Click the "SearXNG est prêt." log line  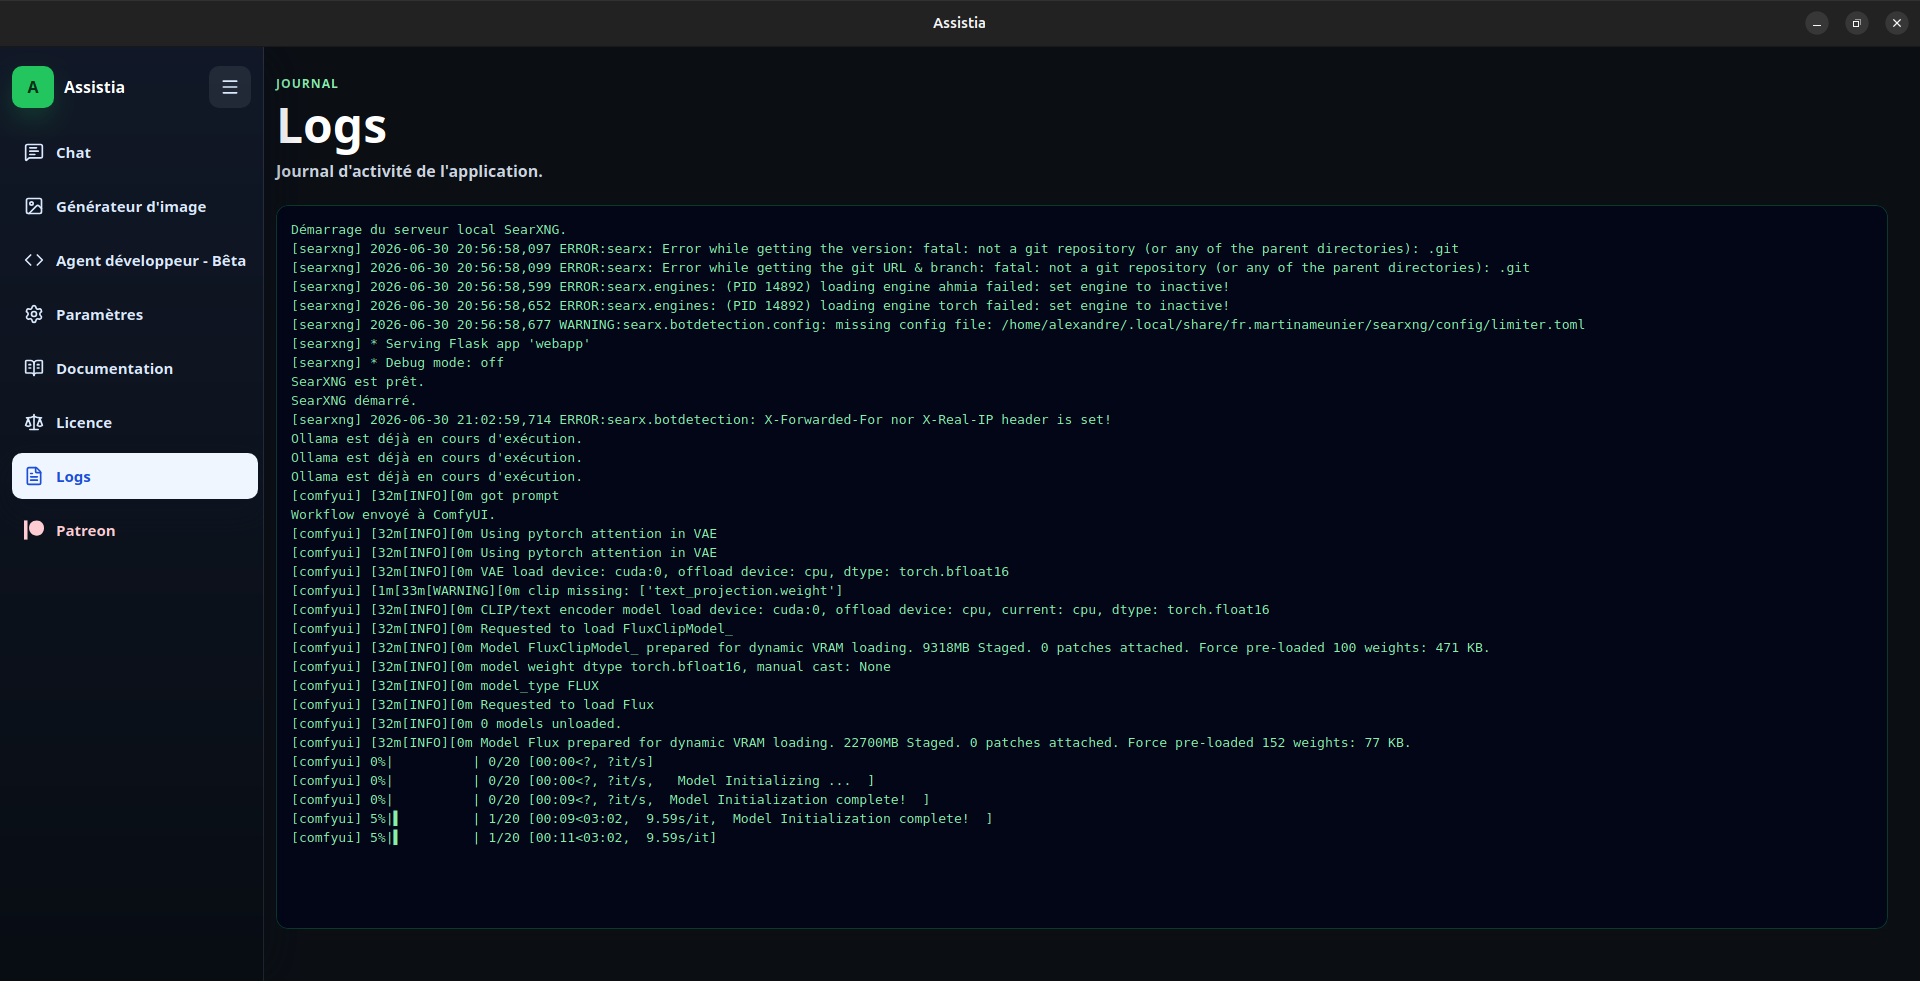[x=357, y=382]
